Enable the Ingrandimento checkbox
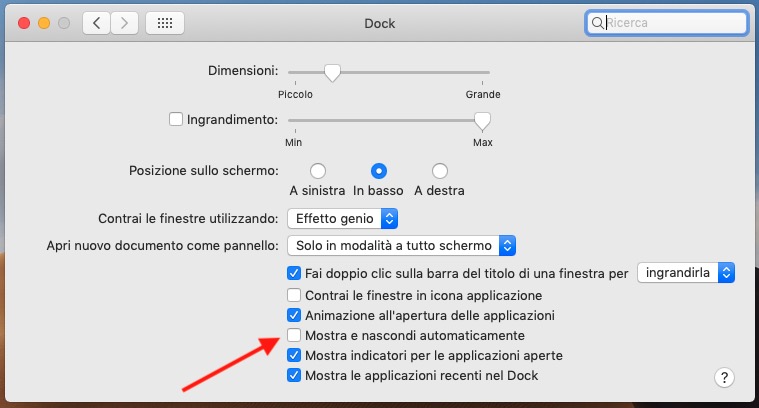The height and width of the screenshot is (408, 759). click(x=176, y=119)
